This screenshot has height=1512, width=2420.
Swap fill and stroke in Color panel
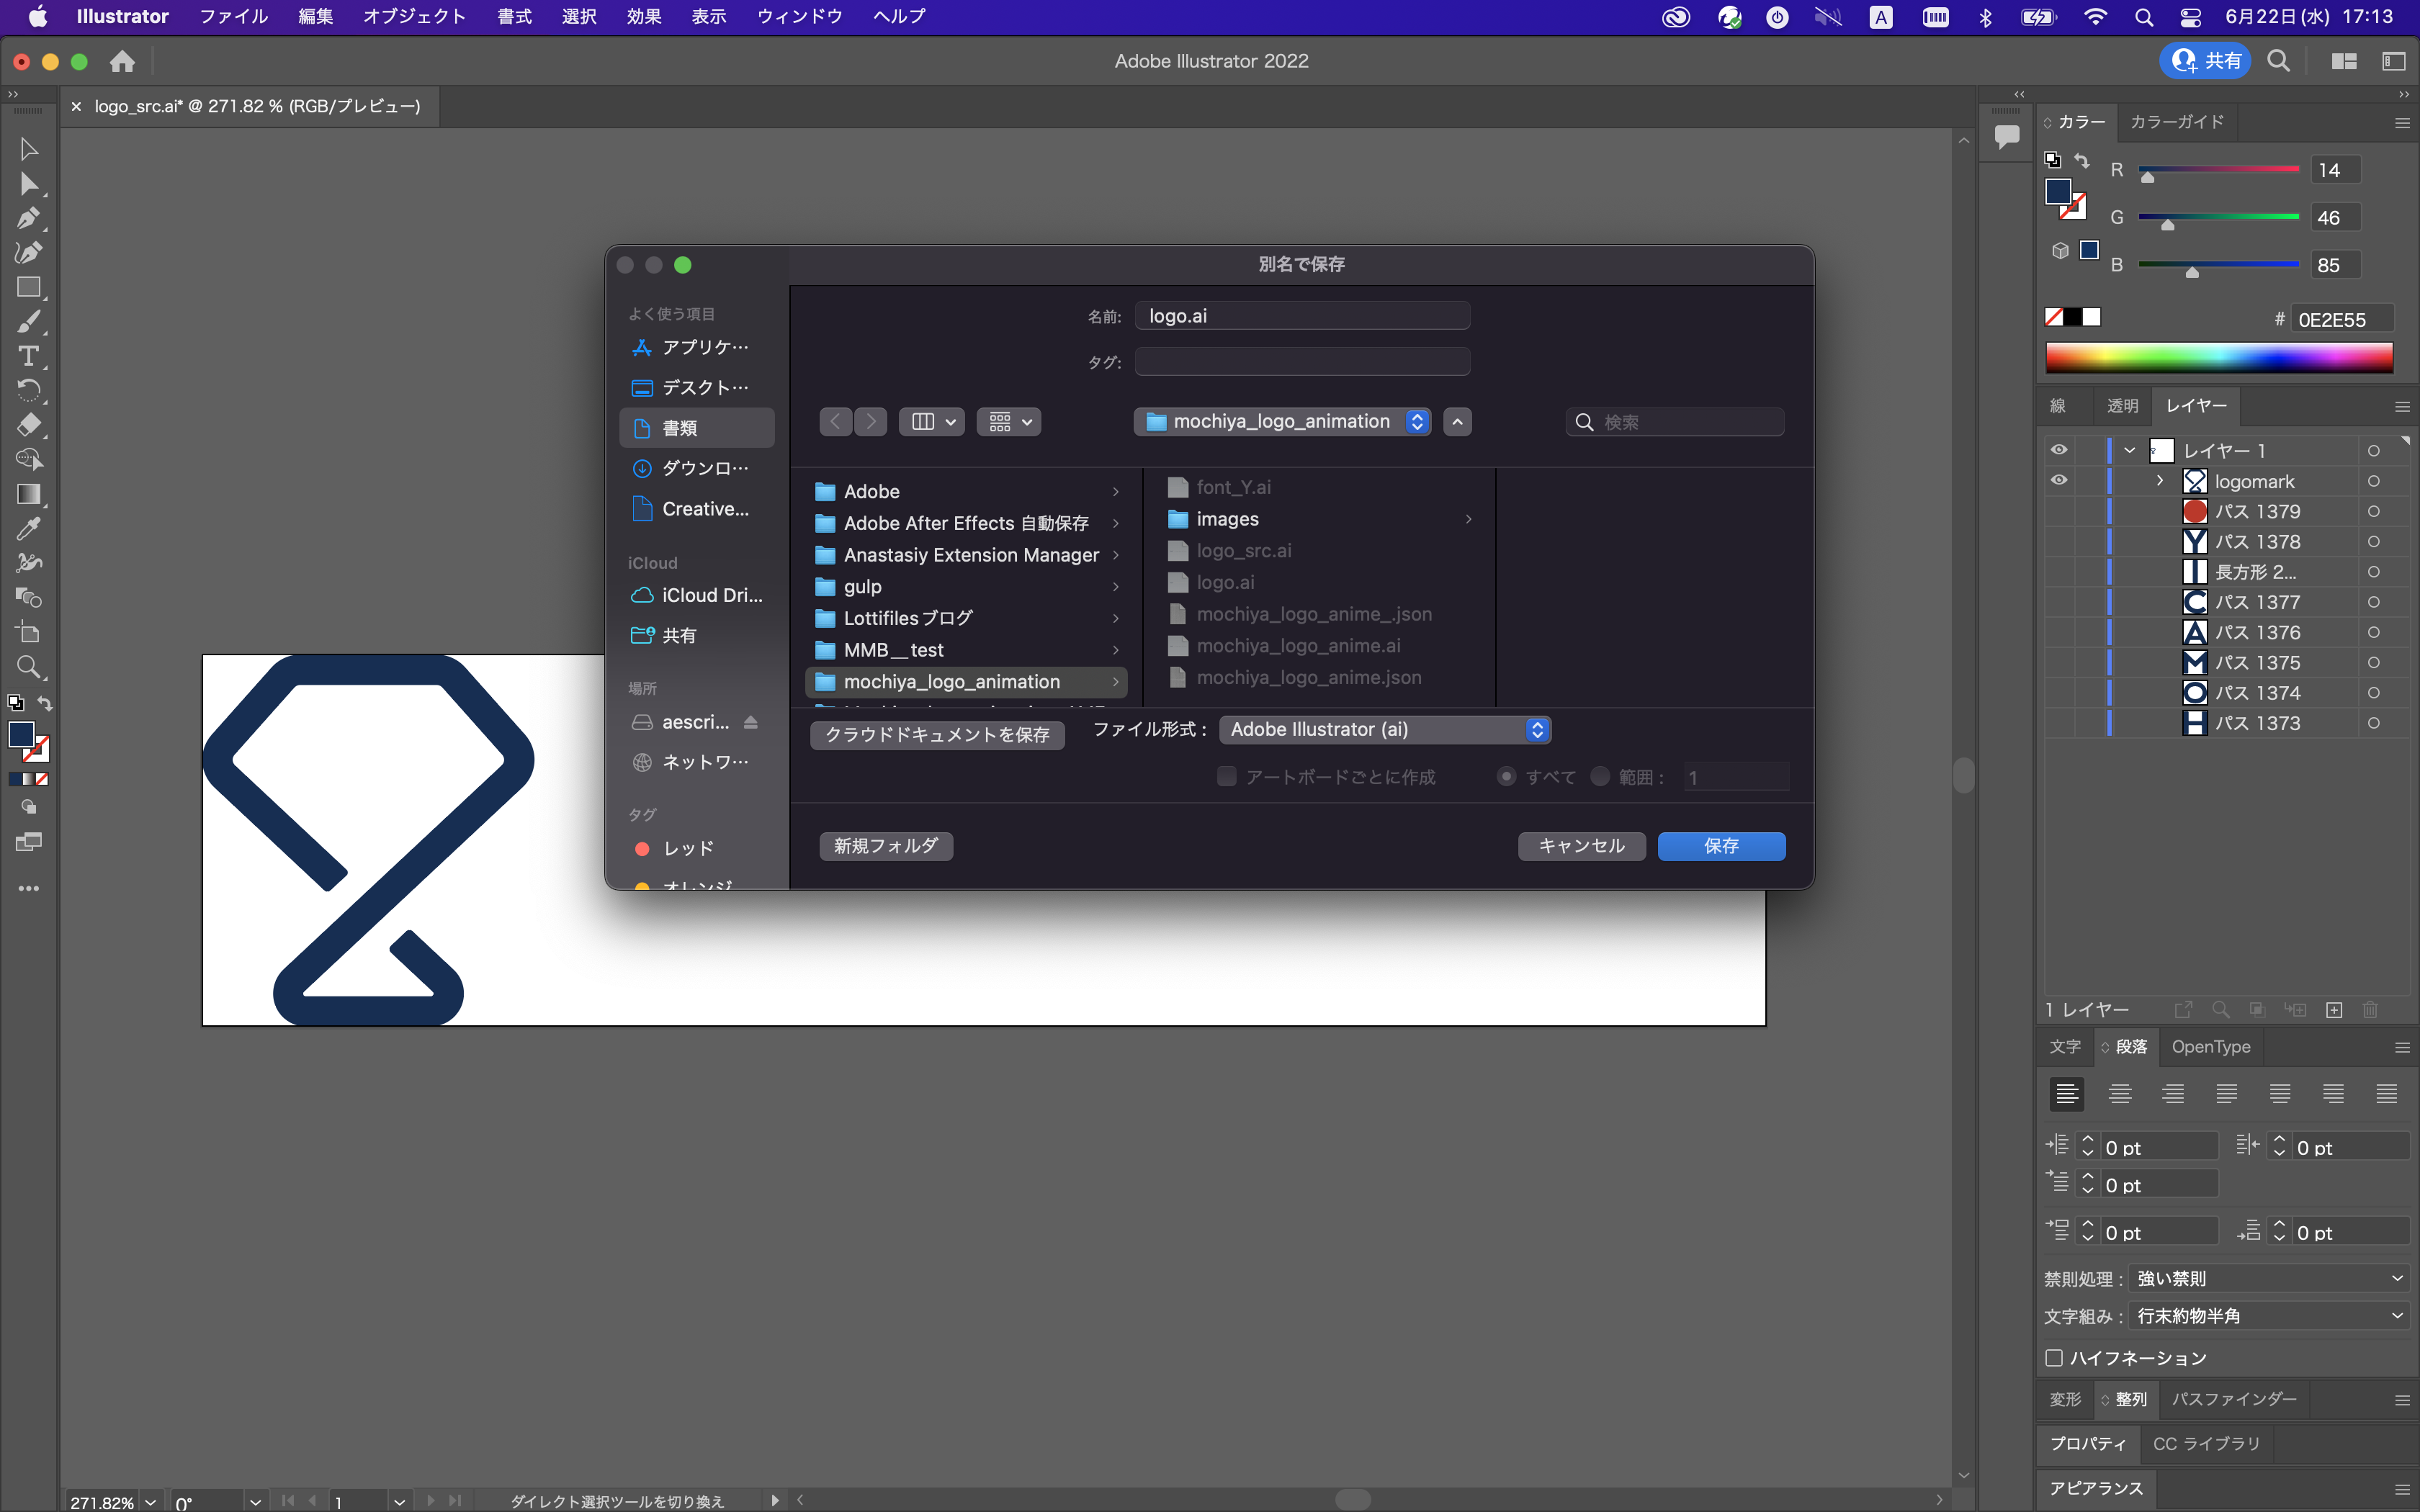(2081, 160)
